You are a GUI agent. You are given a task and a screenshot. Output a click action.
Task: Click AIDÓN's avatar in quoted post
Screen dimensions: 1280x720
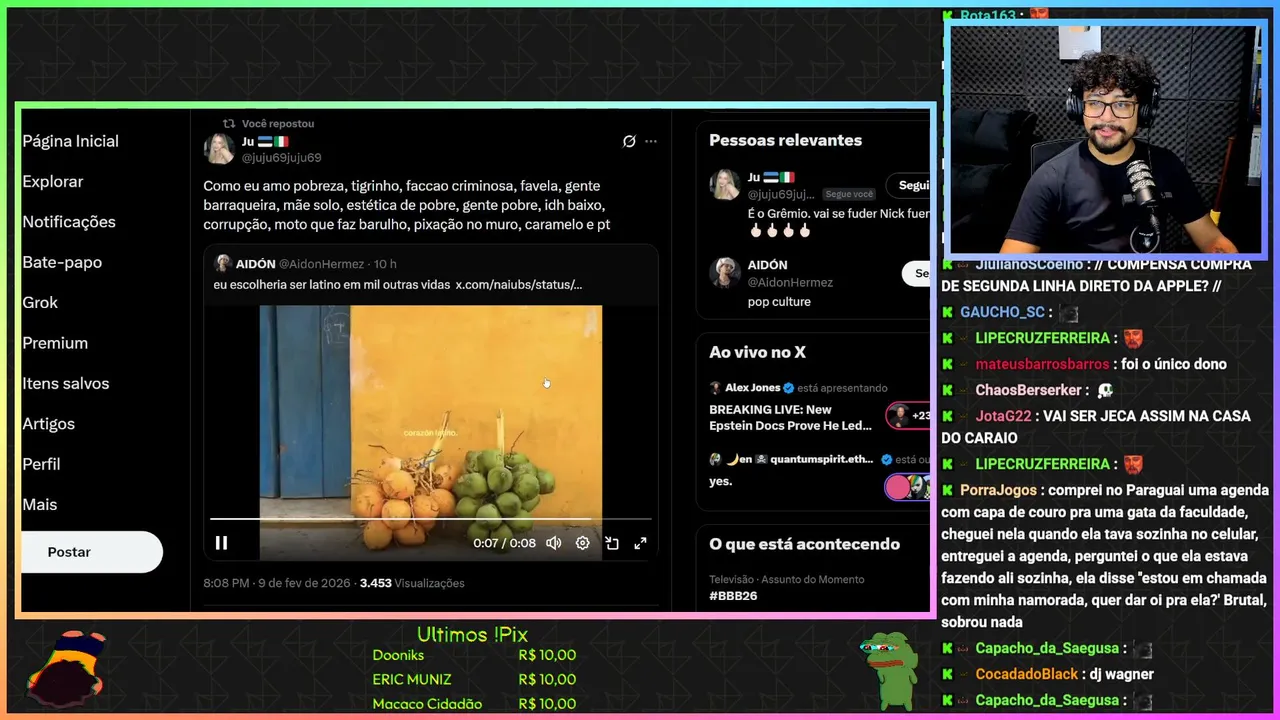223,264
